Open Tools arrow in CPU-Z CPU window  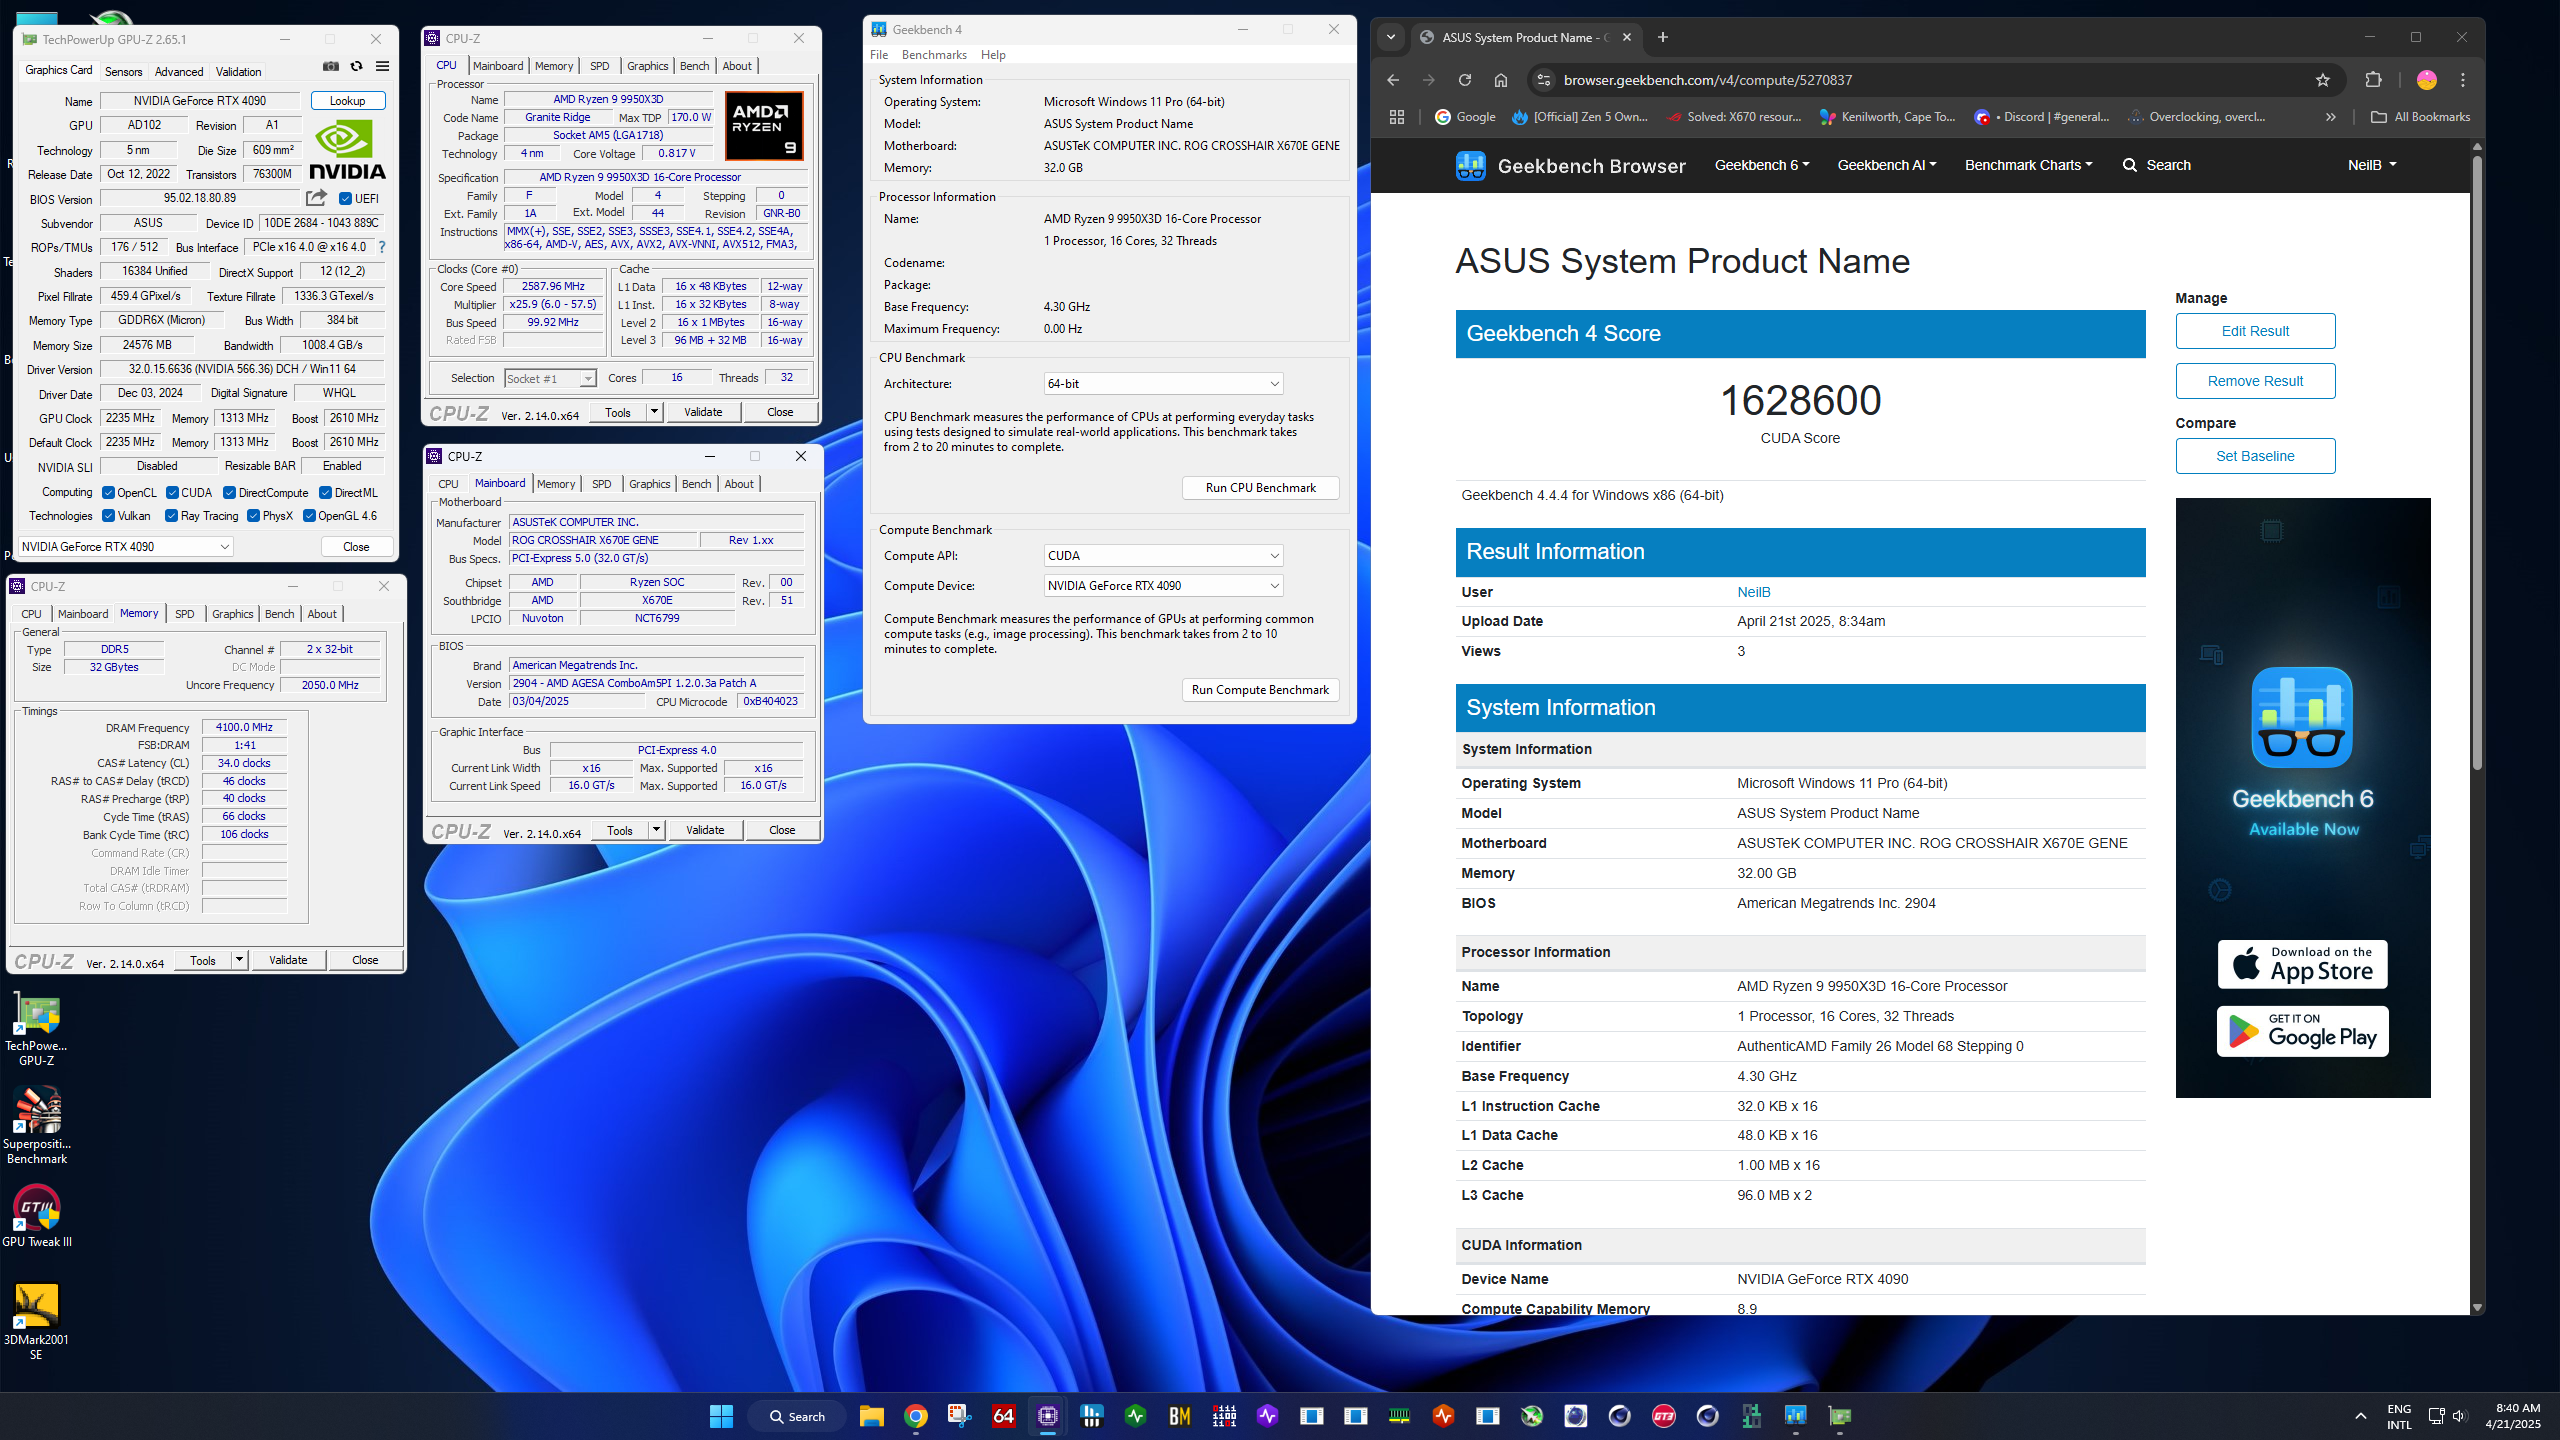[654, 412]
